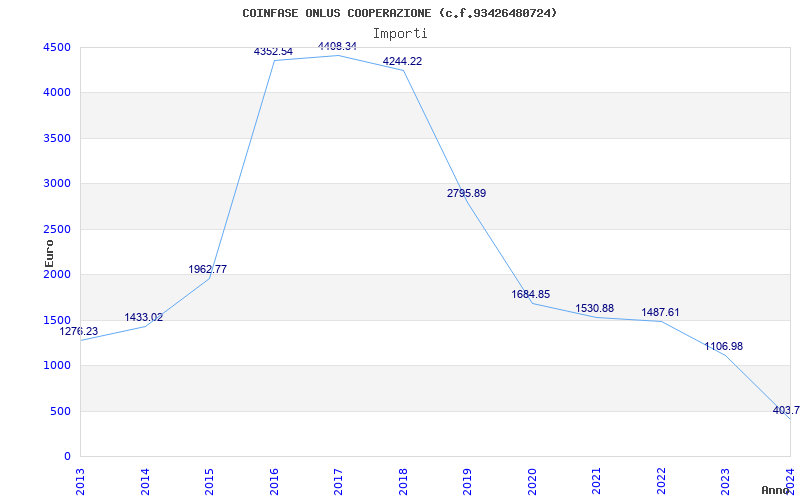This screenshot has width=800, height=500.
Task: Click the x-axis year 2017
Action: pyautogui.click(x=339, y=482)
